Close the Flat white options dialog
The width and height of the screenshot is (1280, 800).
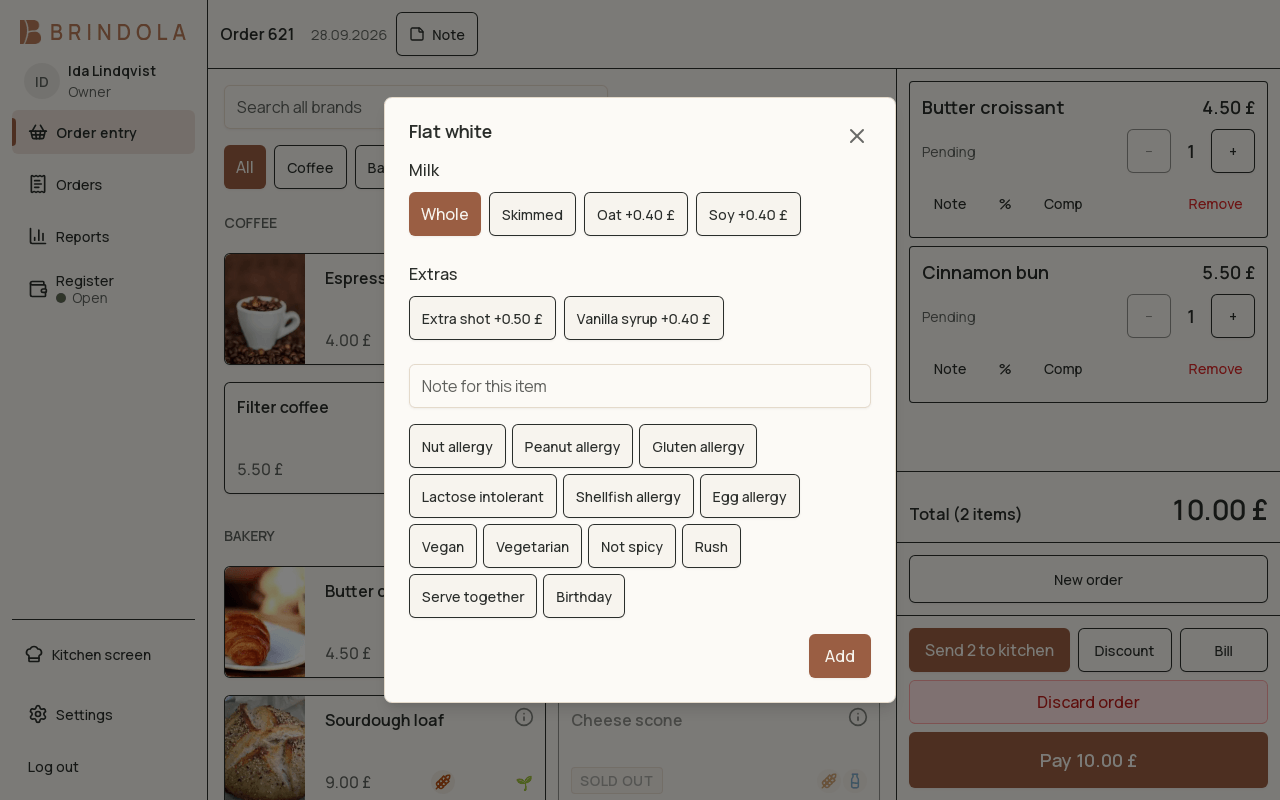pos(857,136)
